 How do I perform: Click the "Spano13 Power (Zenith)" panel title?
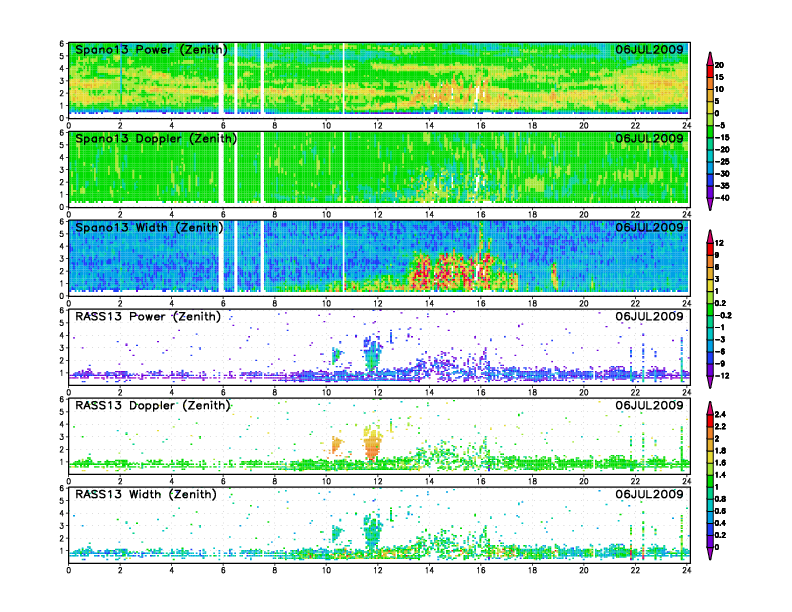(151, 50)
